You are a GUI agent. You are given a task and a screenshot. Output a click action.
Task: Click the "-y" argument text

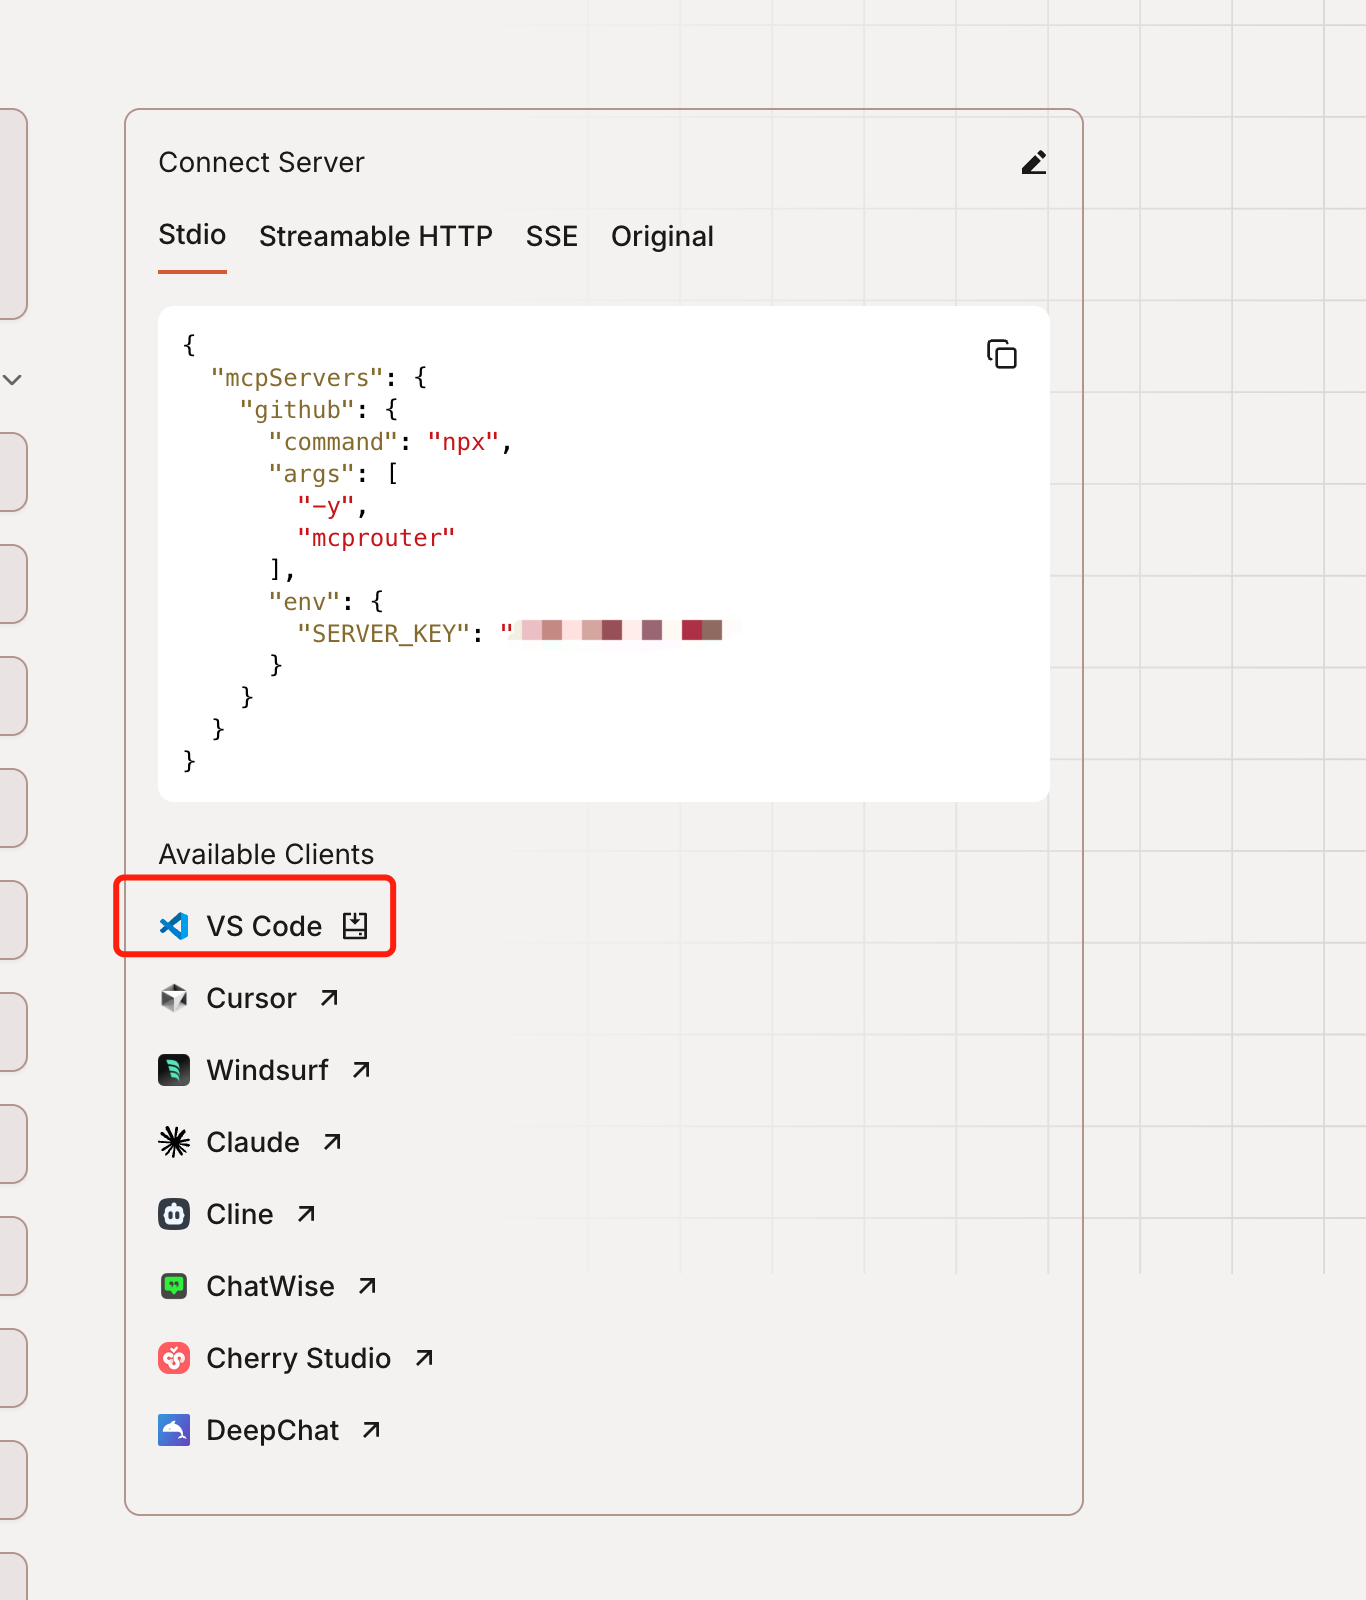click(x=326, y=506)
